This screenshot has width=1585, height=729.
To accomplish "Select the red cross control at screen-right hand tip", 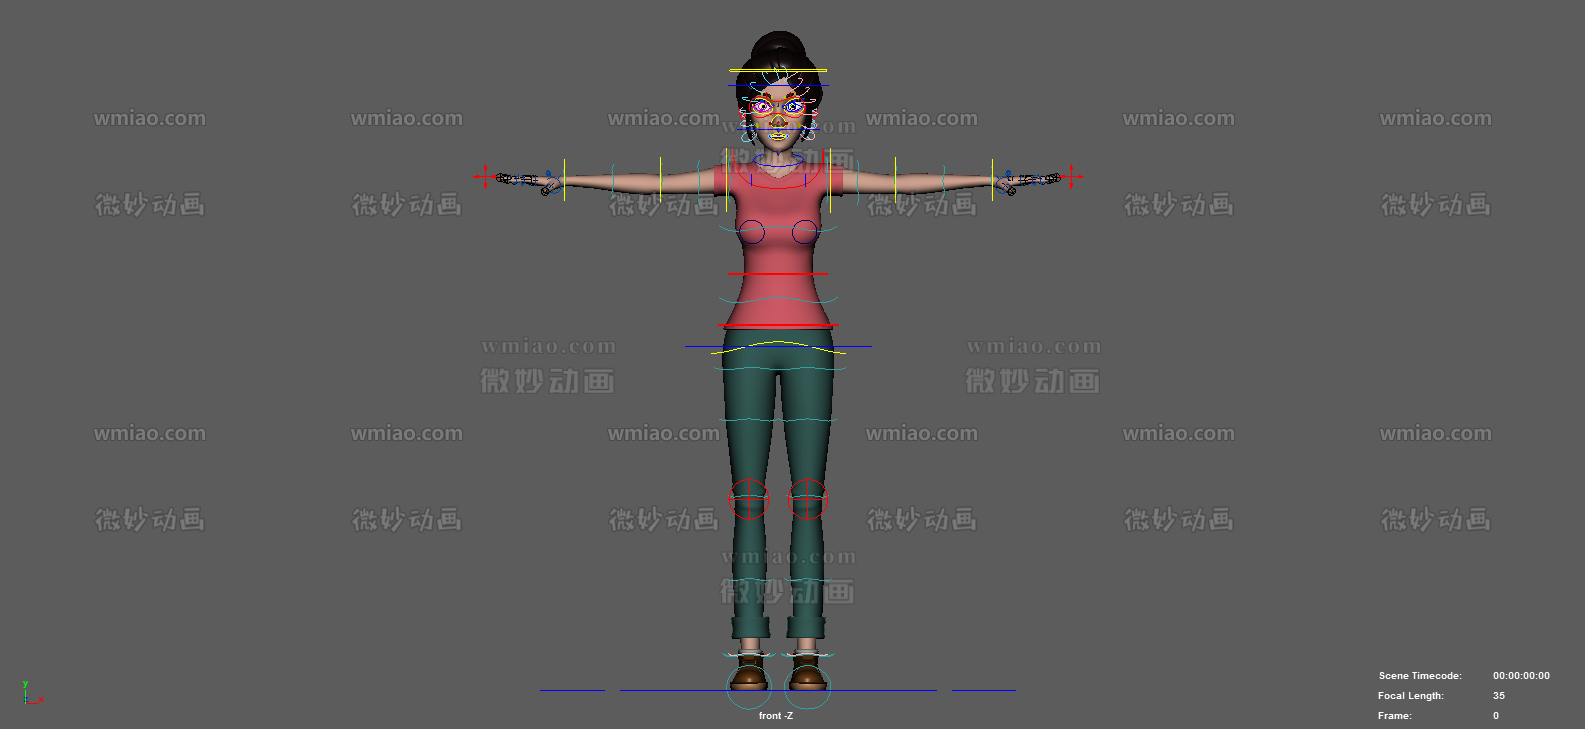I will (1071, 177).
